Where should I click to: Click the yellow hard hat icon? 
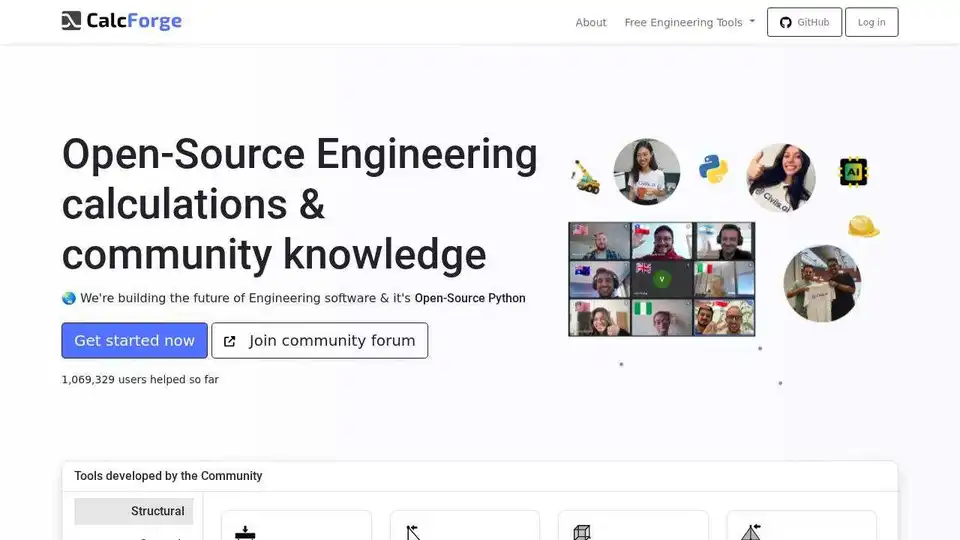(x=862, y=227)
